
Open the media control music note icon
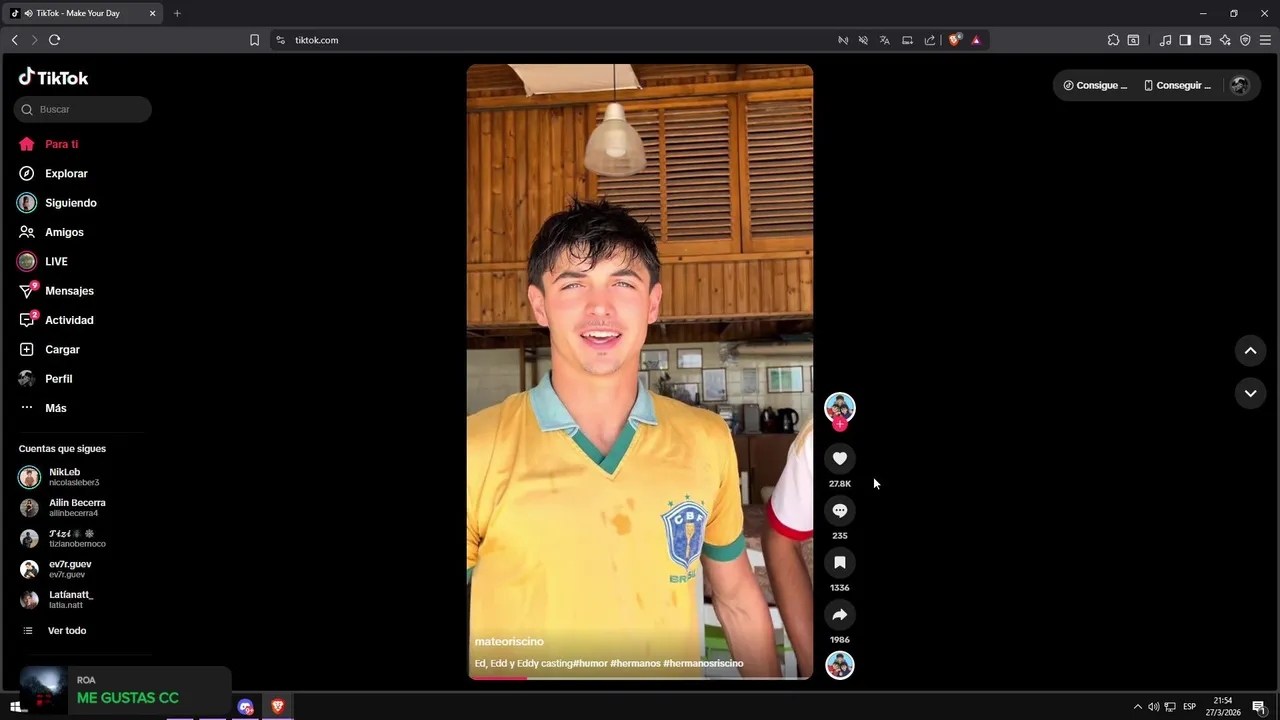(1165, 40)
